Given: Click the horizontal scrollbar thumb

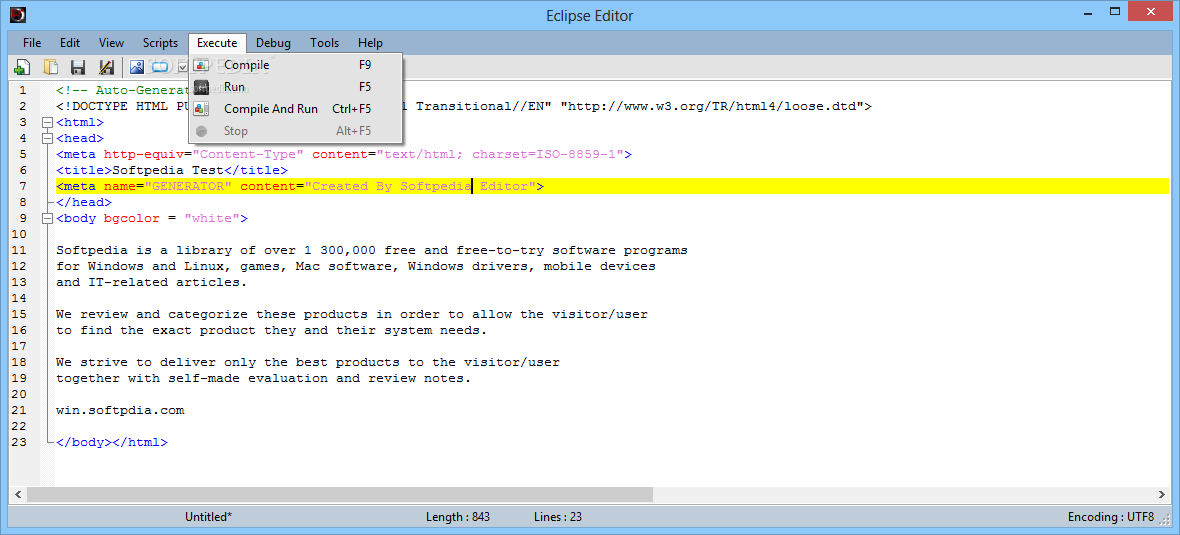Looking at the screenshot, I should (x=340, y=494).
